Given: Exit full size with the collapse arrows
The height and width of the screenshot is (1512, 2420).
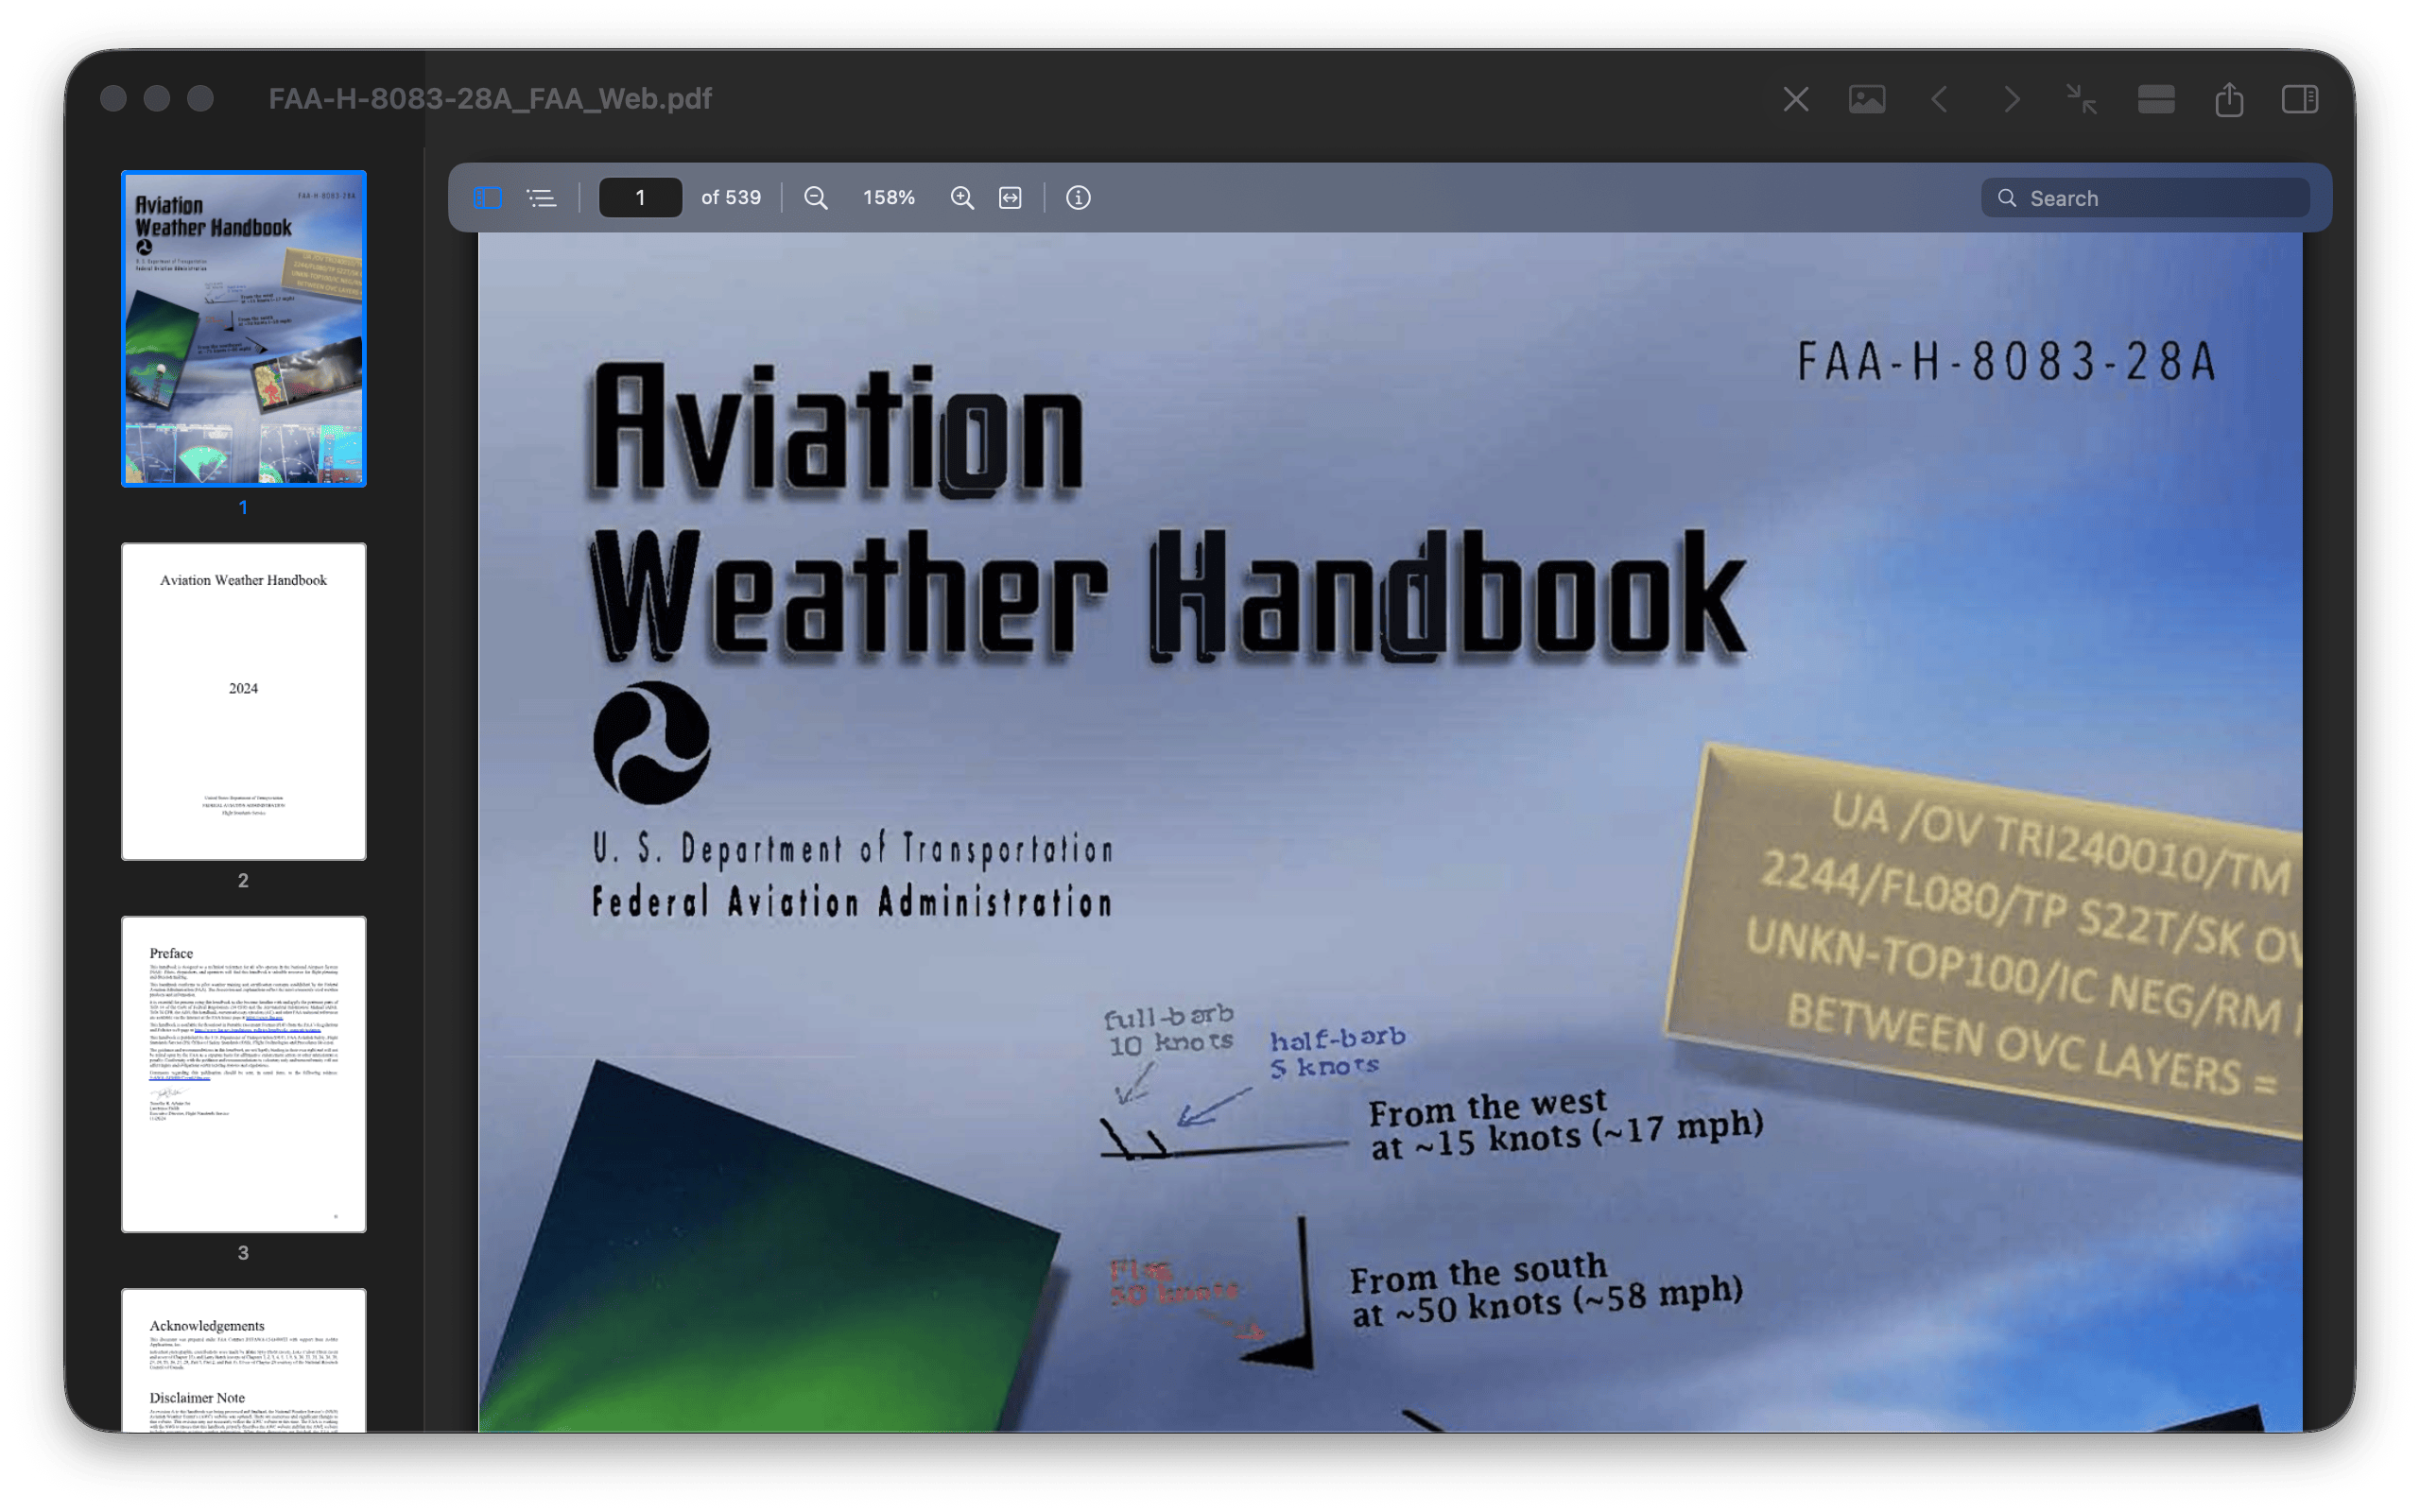Looking at the screenshot, I should coord(2082,99).
